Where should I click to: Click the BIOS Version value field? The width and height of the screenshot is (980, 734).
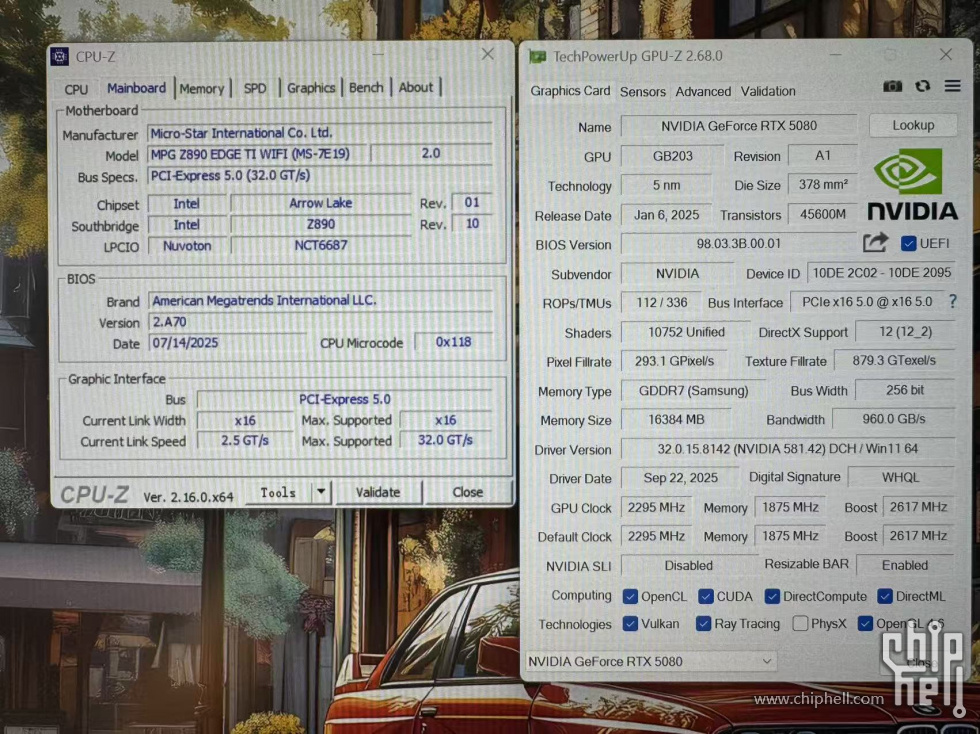coord(738,243)
